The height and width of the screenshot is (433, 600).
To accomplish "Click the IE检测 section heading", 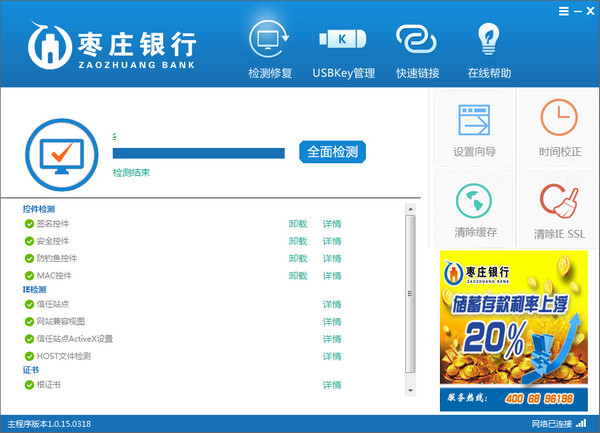I will click(x=34, y=290).
